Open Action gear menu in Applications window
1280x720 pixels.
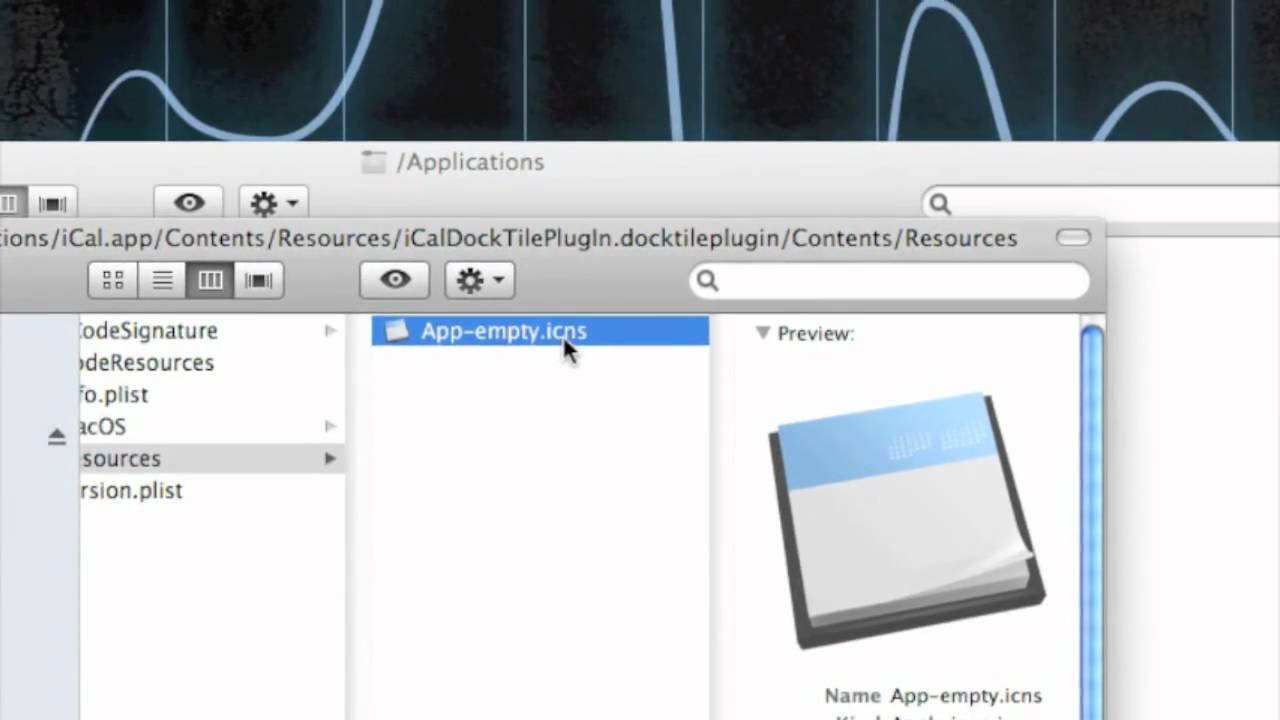click(273, 203)
